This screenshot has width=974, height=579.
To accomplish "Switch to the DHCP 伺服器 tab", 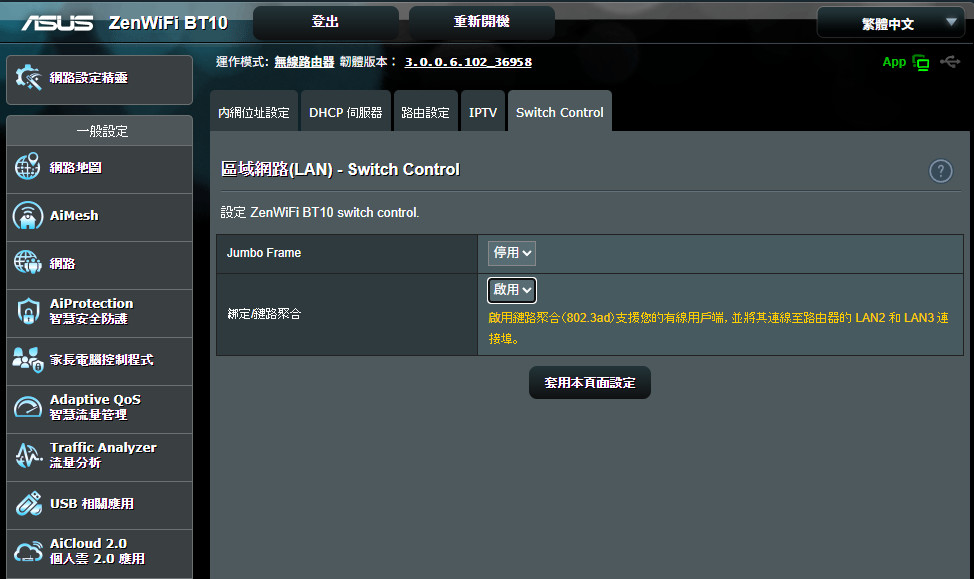I will (345, 112).
